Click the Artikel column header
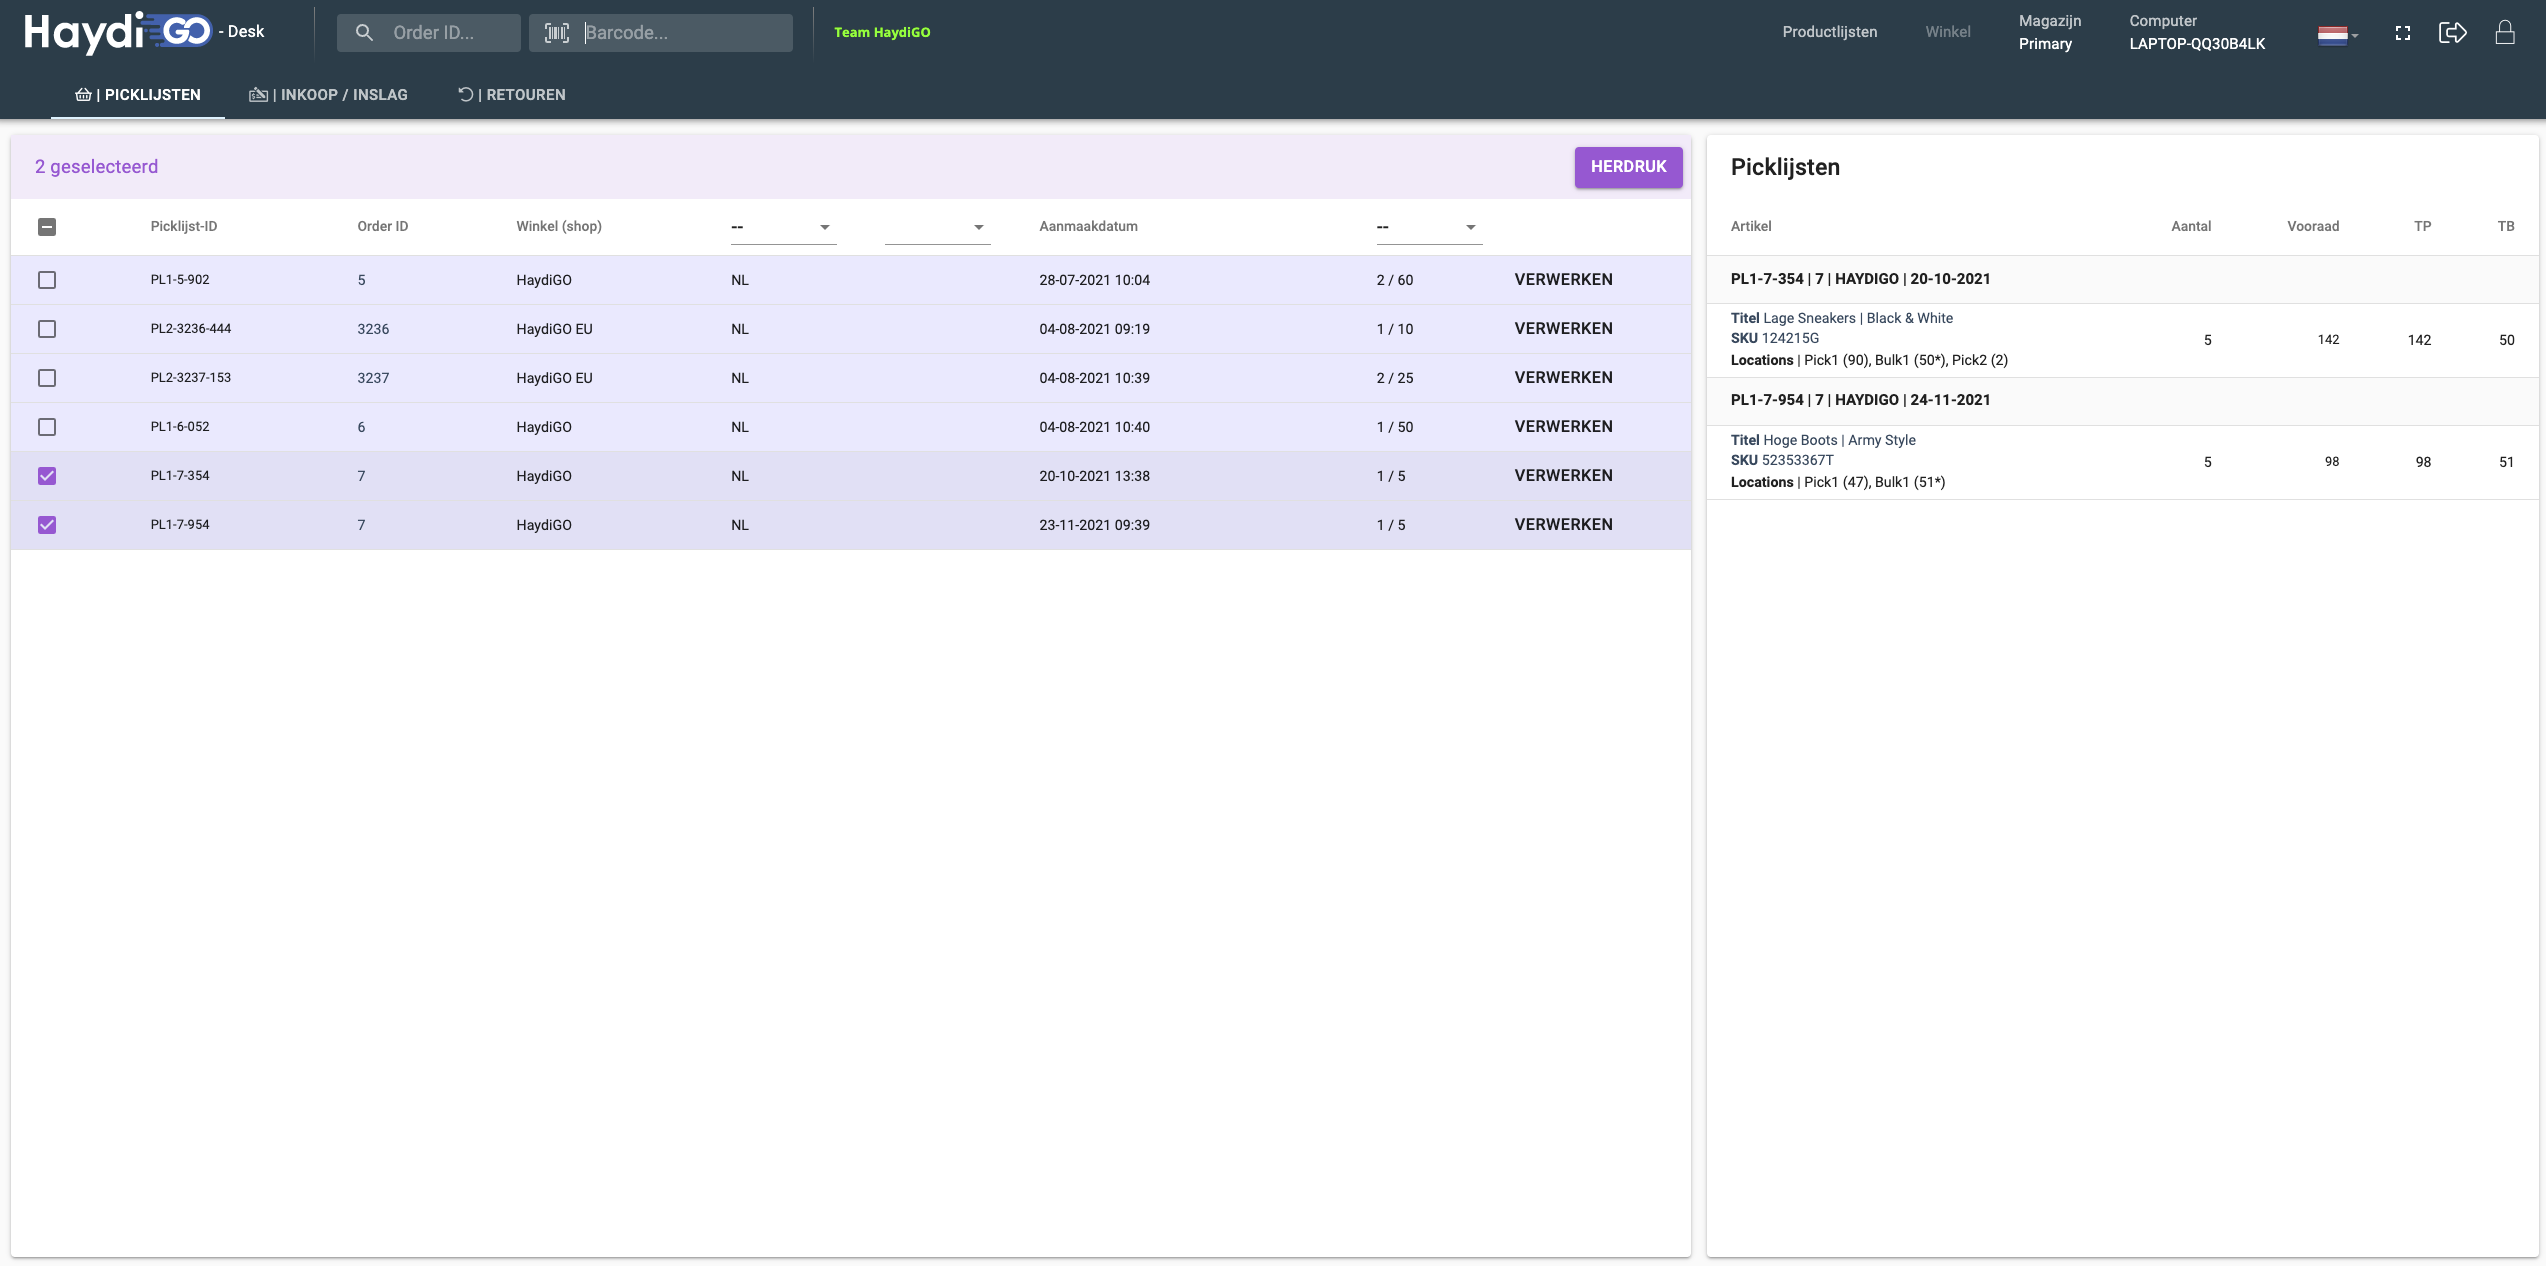 pos(1751,227)
